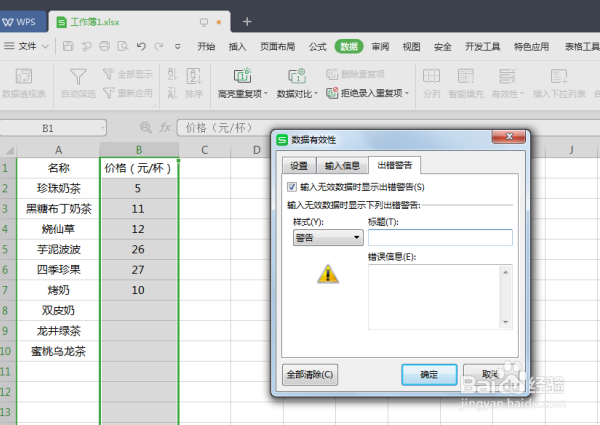Open the 样式 style dropdown showing 警告
Image resolution: width=600 pixels, height=425 pixels.
coord(328,238)
